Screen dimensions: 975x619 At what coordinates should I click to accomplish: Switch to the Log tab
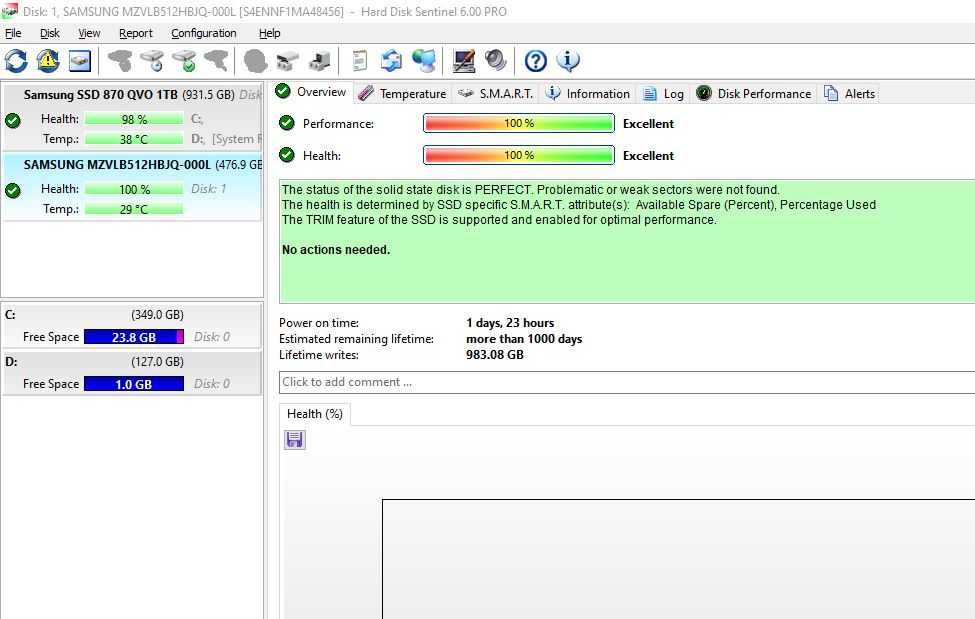tap(663, 93)
